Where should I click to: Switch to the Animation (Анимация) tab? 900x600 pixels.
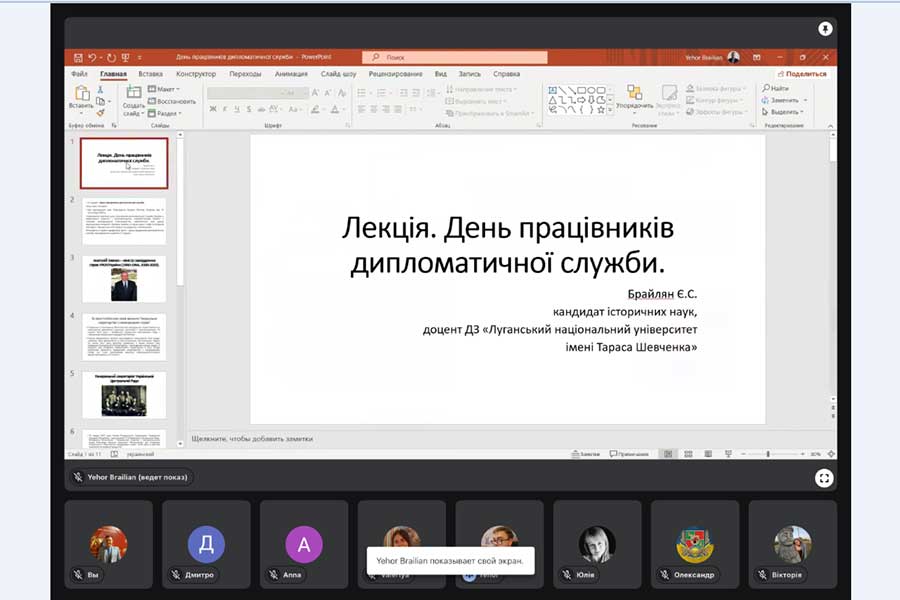coord(291,74)
